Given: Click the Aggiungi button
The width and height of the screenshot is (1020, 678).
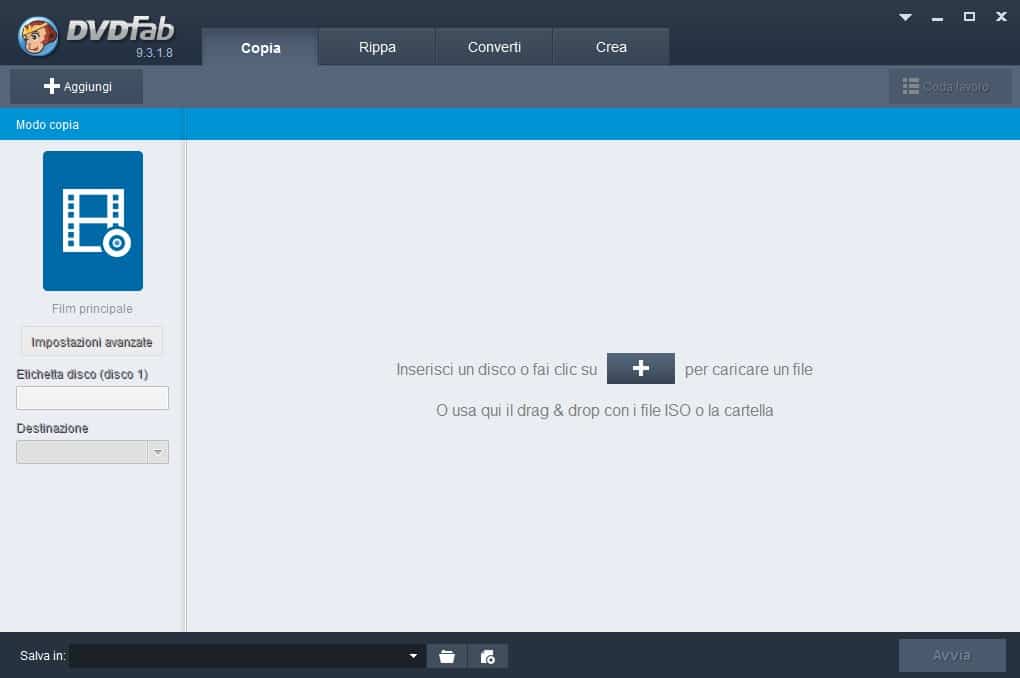Looking at the screenshot, I should (x=76, y=87).
